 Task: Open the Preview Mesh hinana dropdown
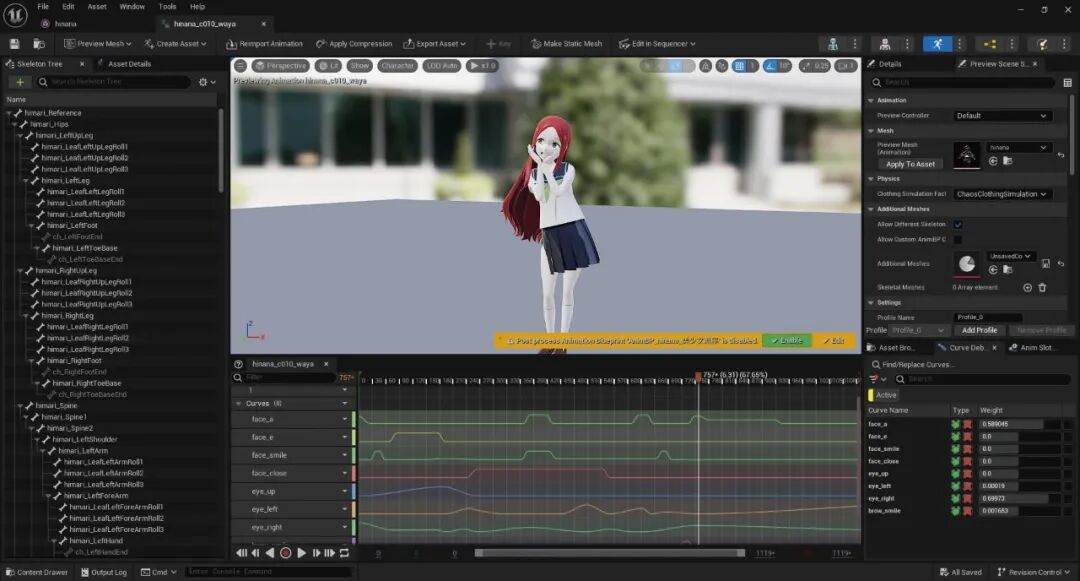pos(1019,147)
